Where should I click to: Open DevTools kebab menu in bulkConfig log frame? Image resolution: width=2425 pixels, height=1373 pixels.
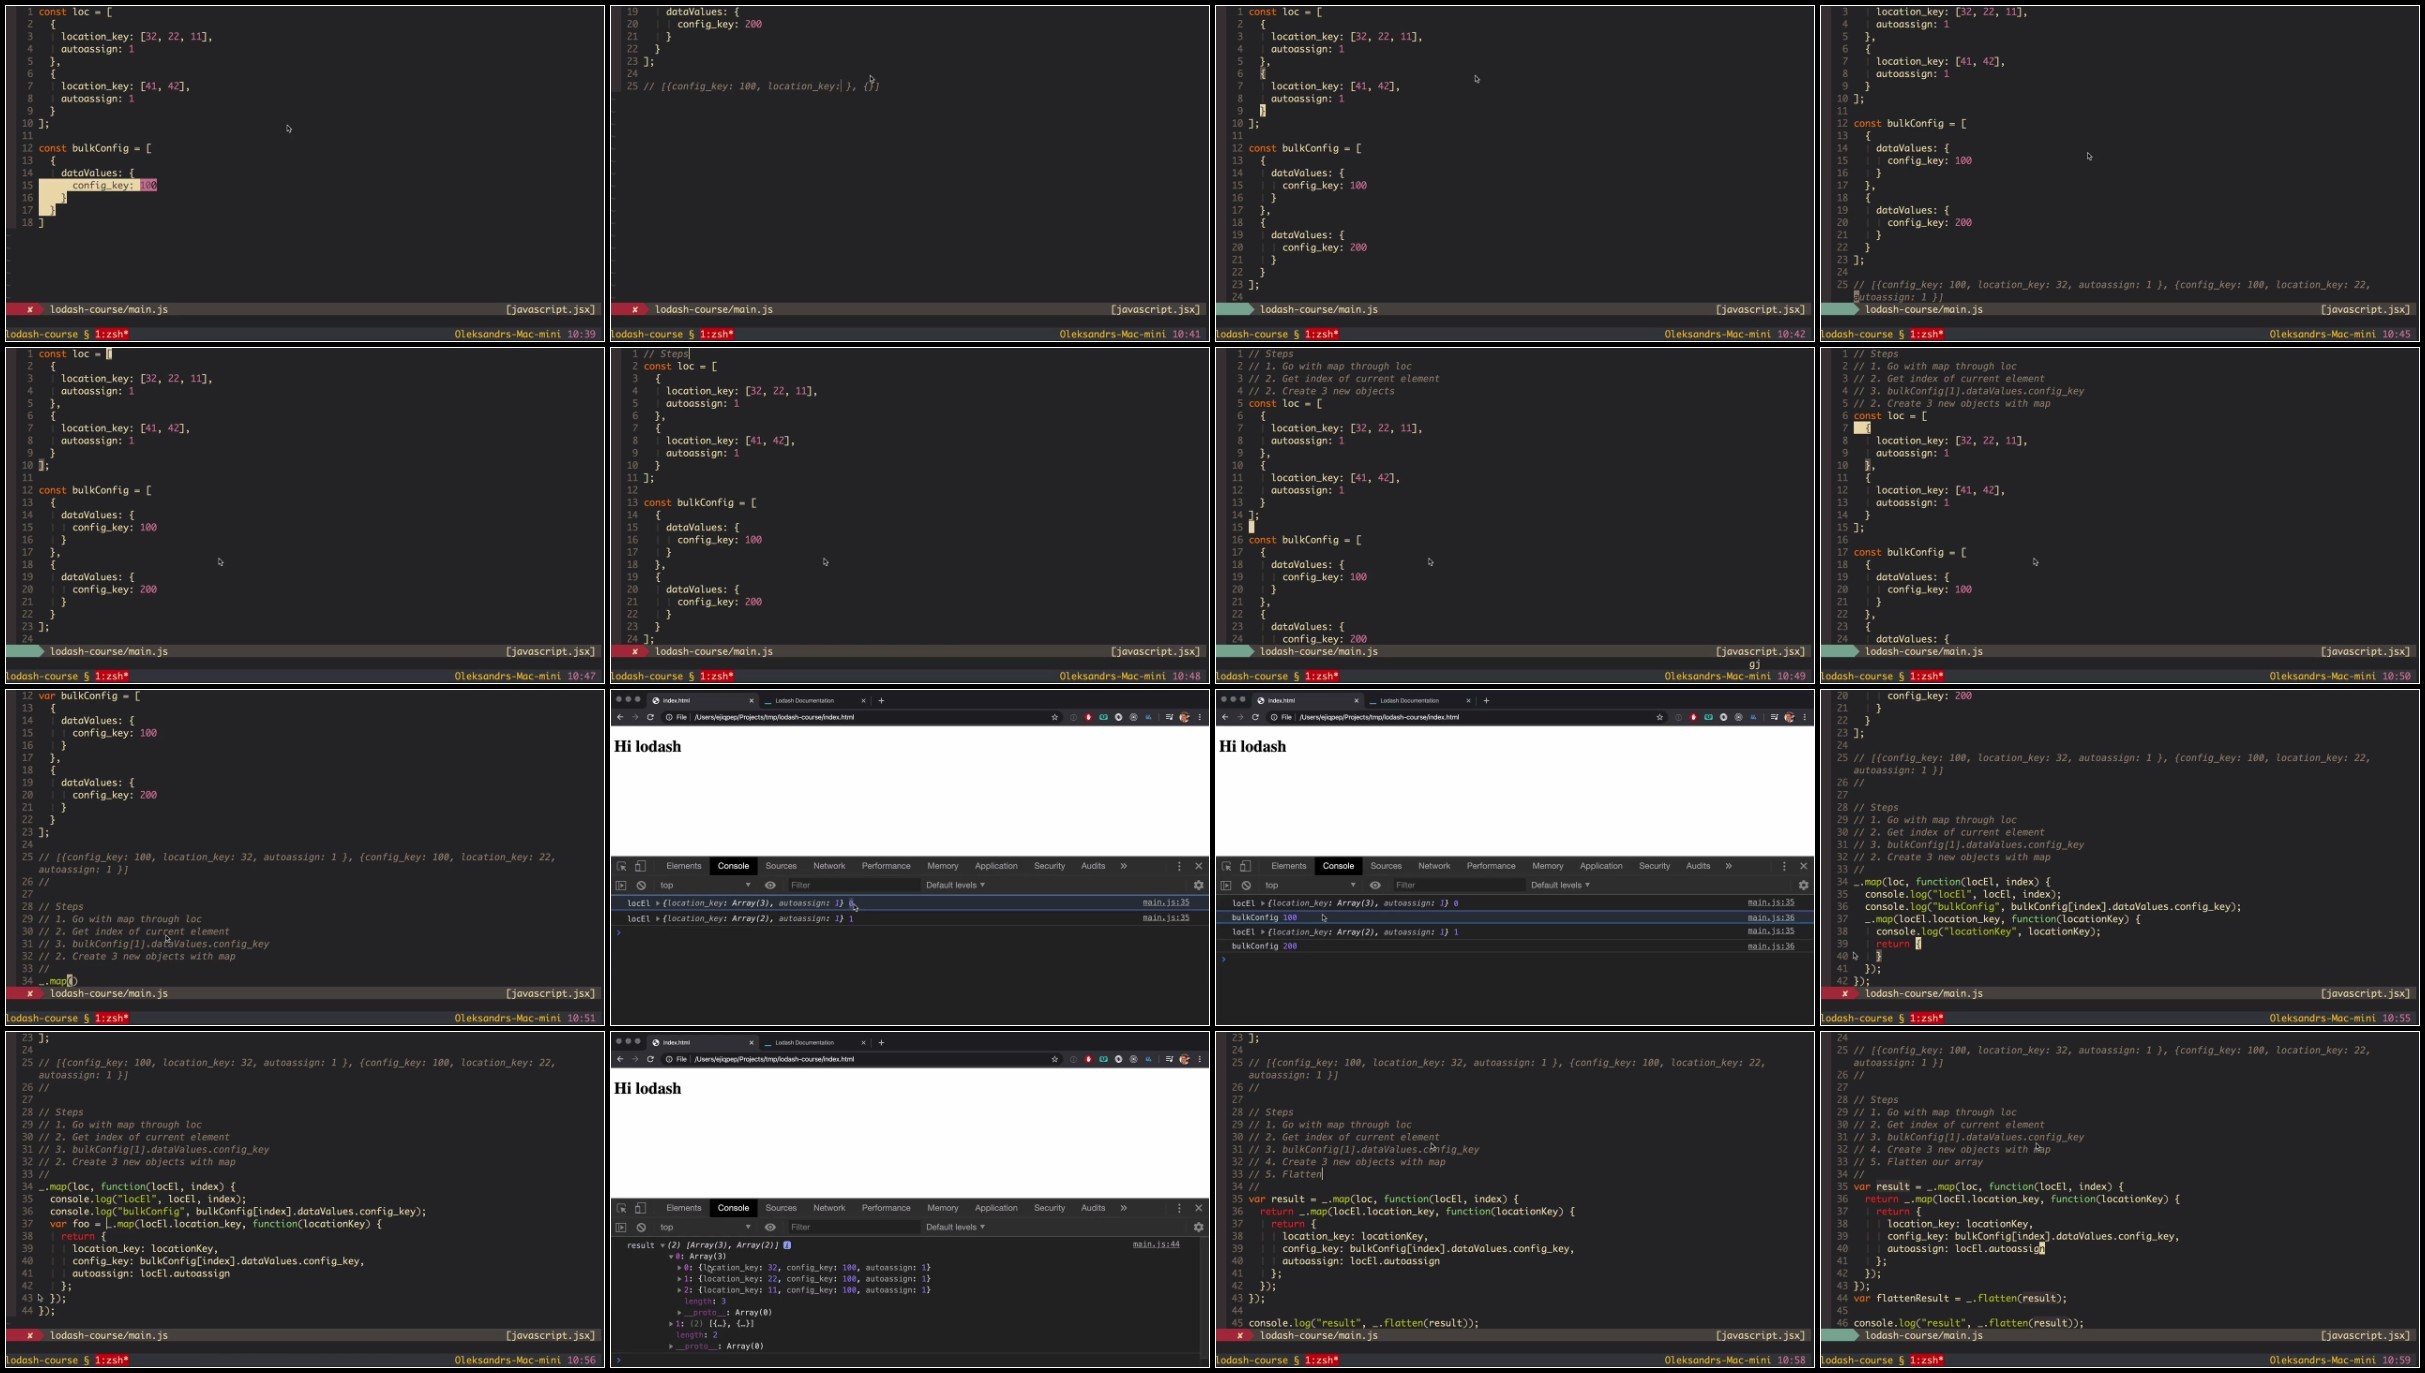tap(1784, 866)
